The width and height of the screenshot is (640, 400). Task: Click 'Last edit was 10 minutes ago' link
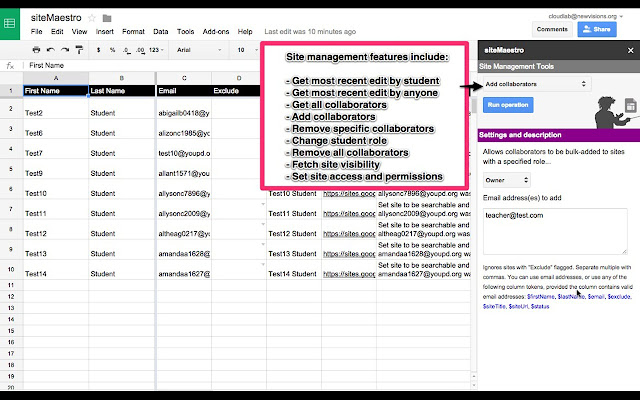310,31
